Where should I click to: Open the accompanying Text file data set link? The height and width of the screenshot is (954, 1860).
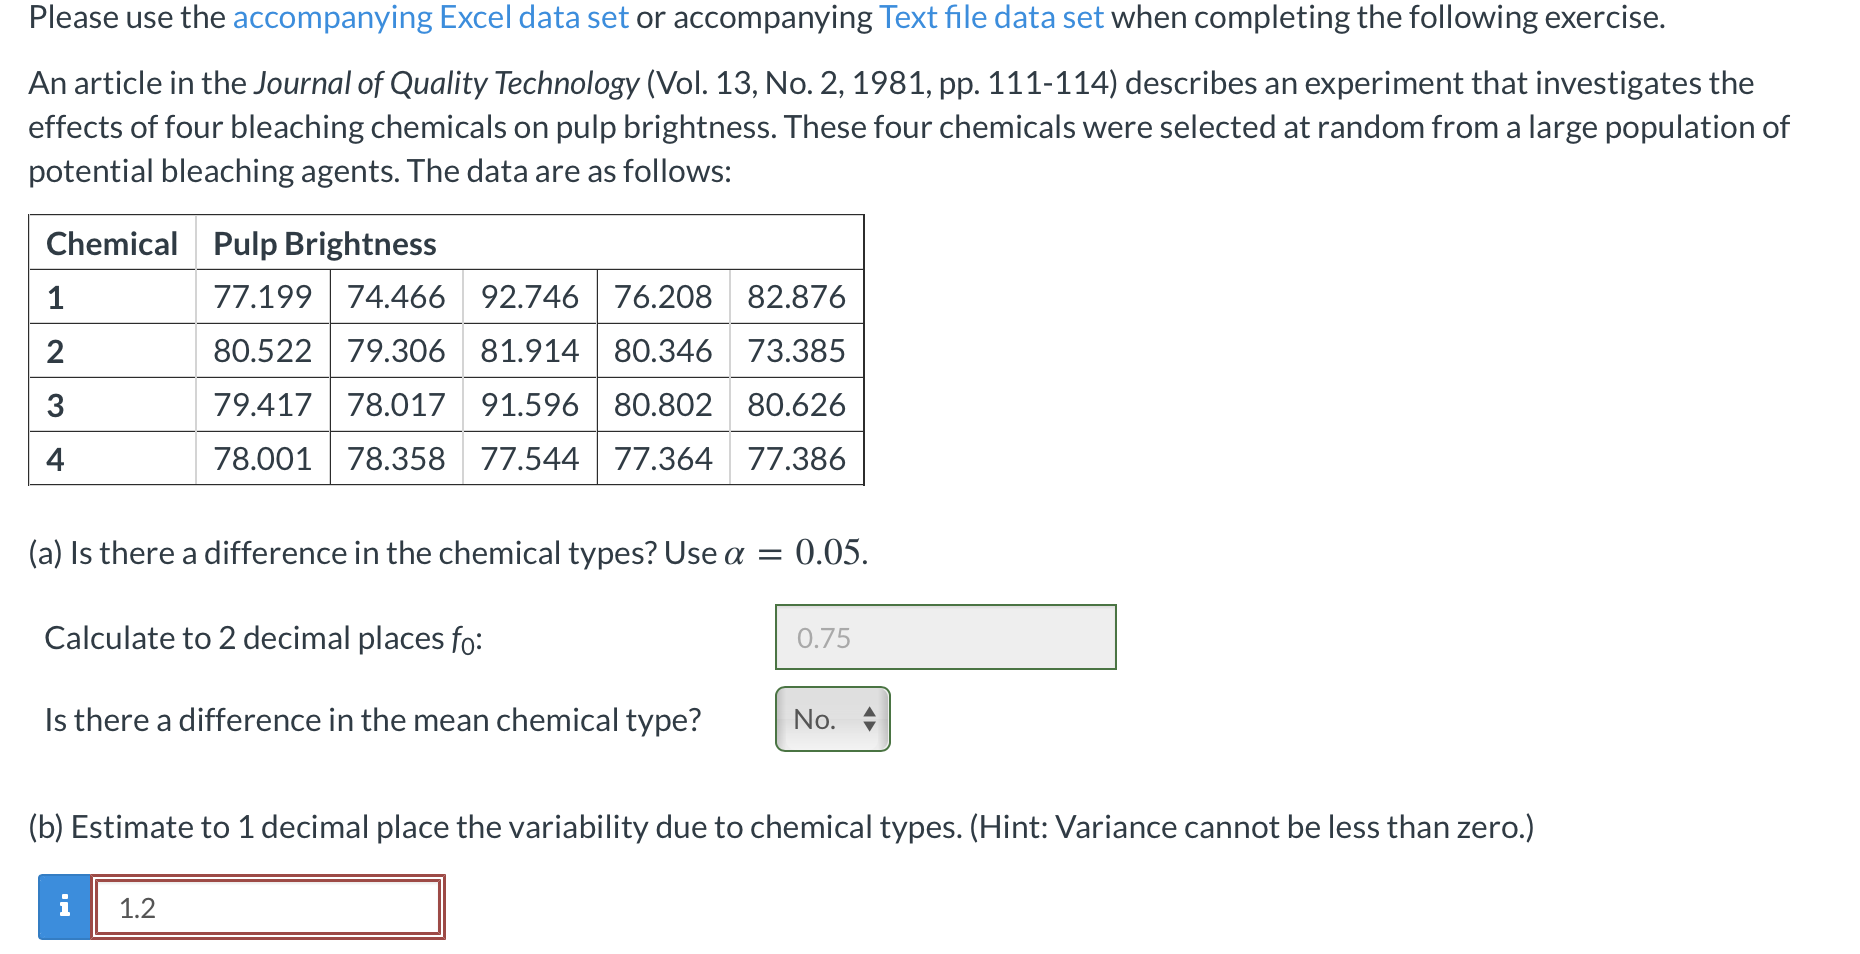click(990, 18)
